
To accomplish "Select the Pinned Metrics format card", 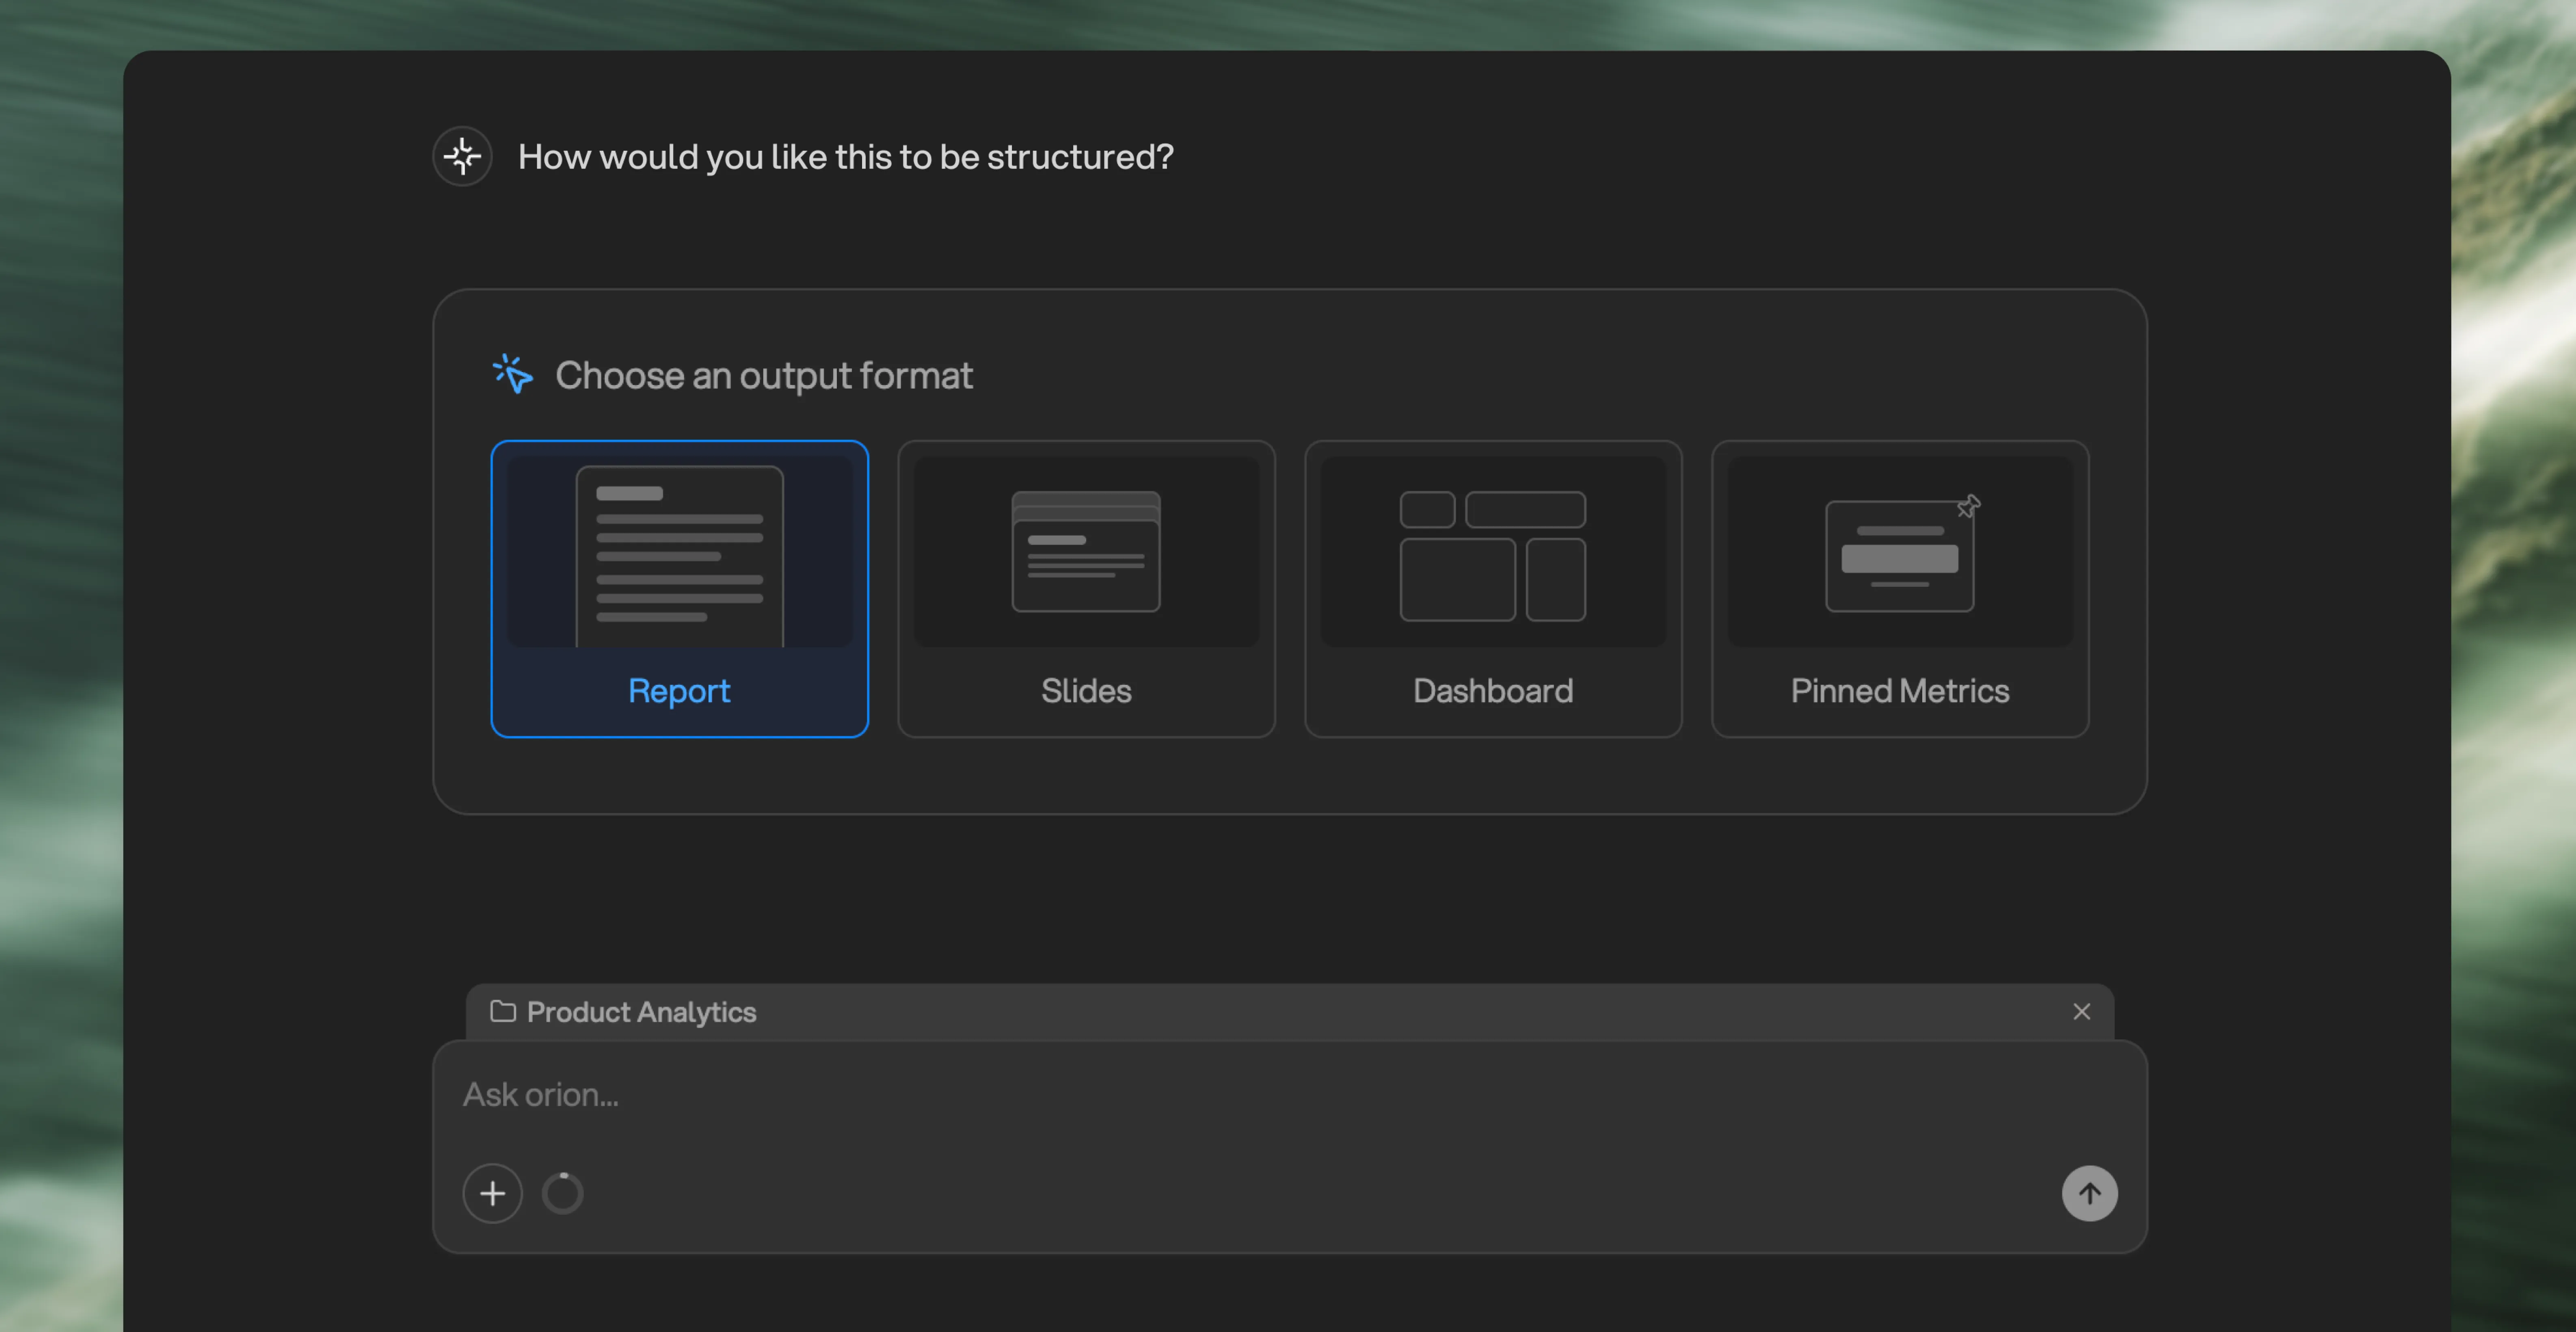I will [1900, 588].
